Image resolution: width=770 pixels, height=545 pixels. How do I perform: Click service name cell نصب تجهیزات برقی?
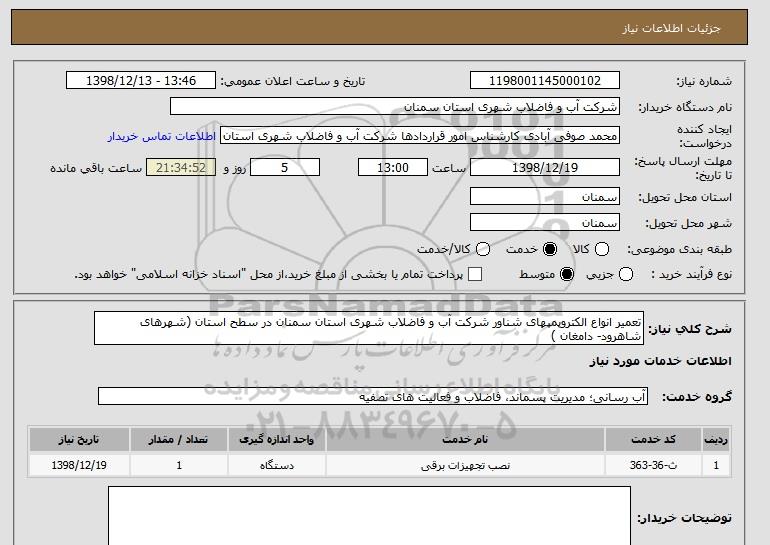coord(465,465)
